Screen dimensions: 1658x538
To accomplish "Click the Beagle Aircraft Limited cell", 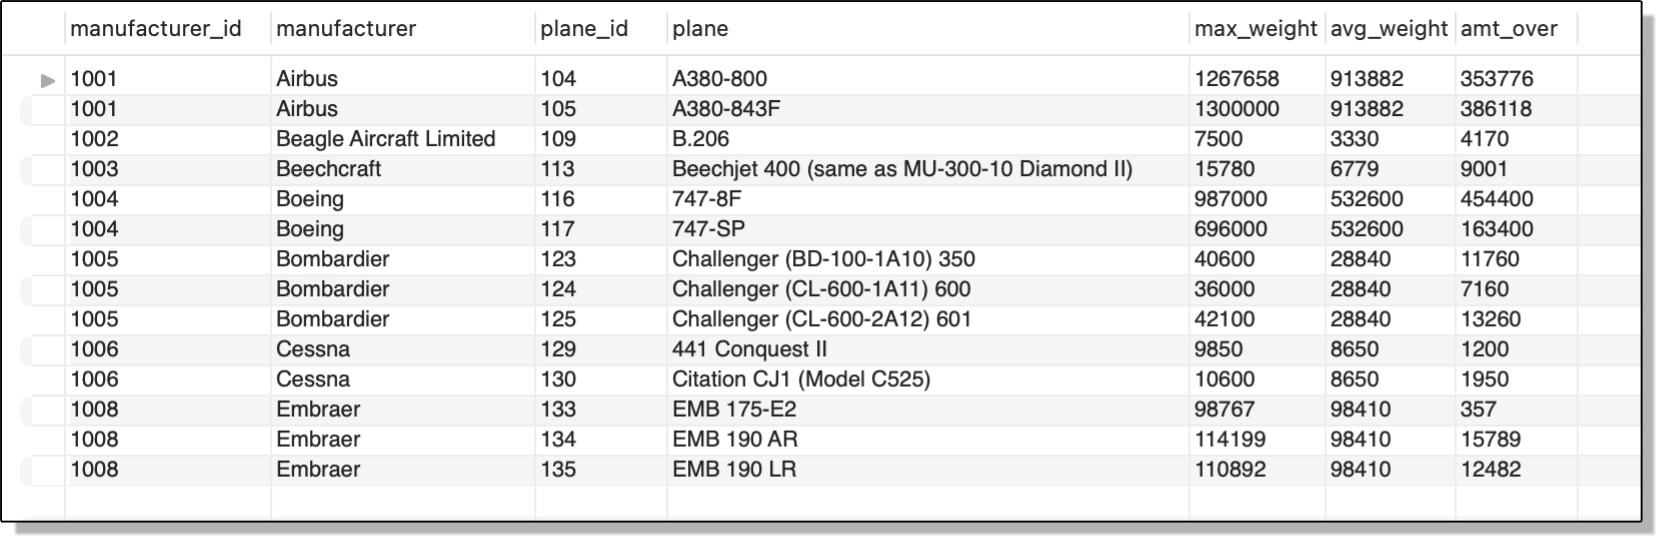I will [403, 139].
